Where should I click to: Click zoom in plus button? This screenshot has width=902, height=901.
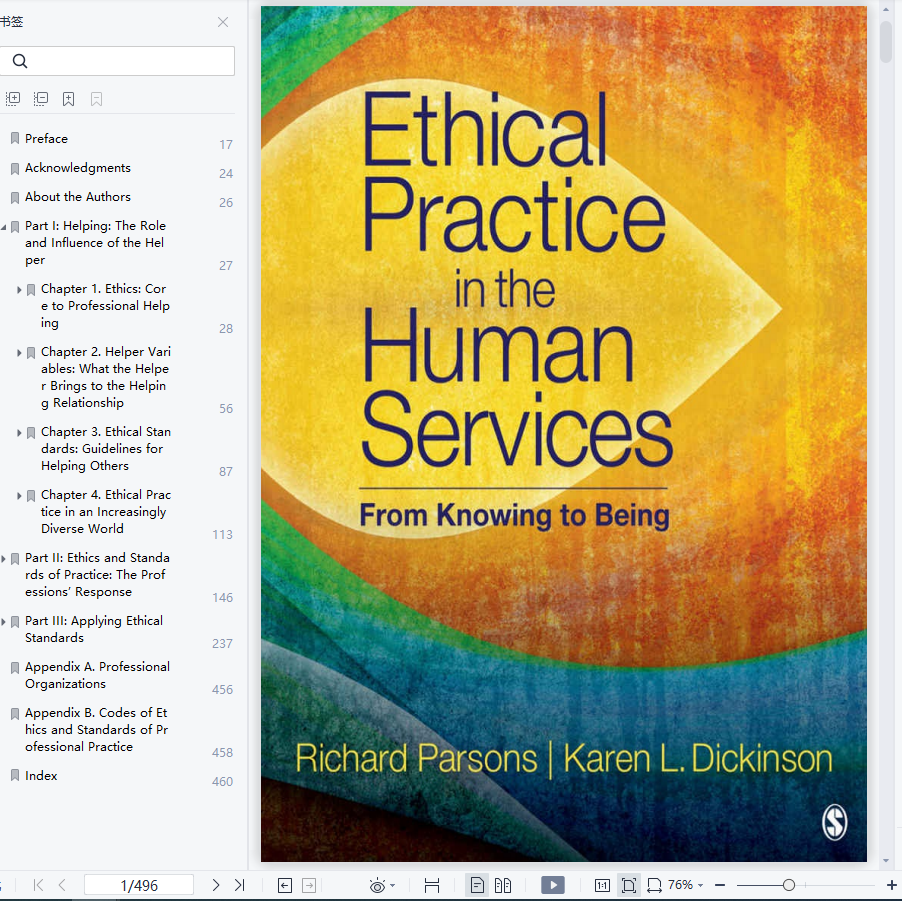[892, 885]
